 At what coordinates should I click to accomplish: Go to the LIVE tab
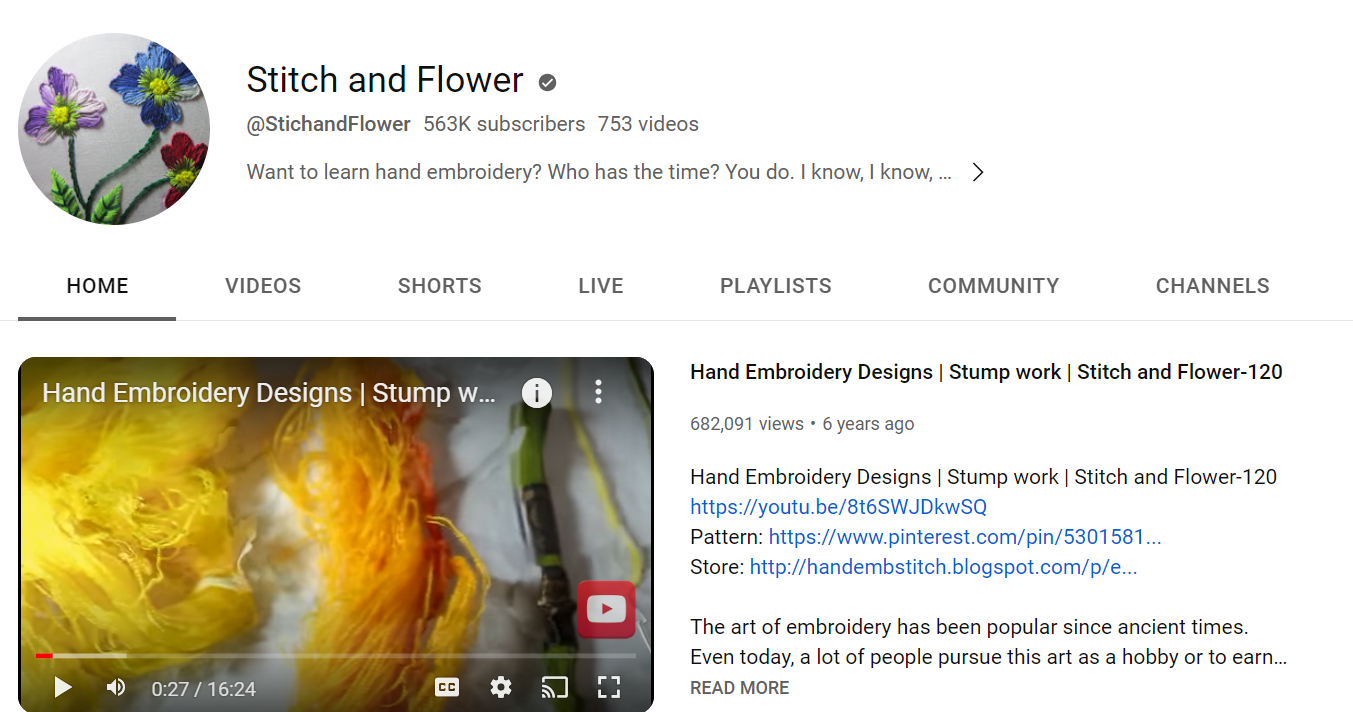click(x=601, y=286)
